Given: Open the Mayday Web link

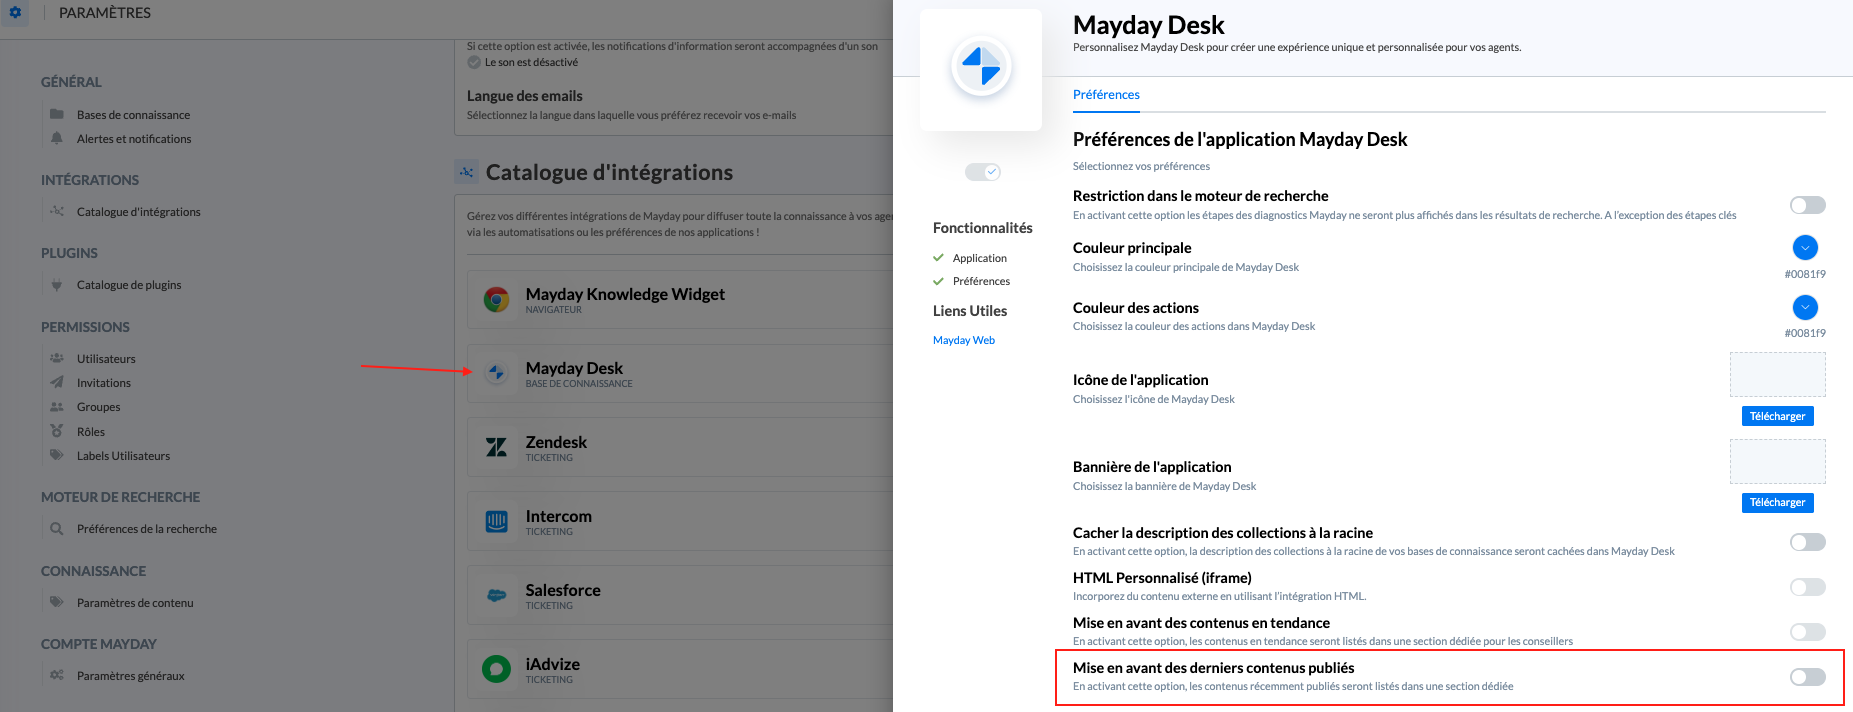Looking at the screenshot, I should click(x=964, y=340).
